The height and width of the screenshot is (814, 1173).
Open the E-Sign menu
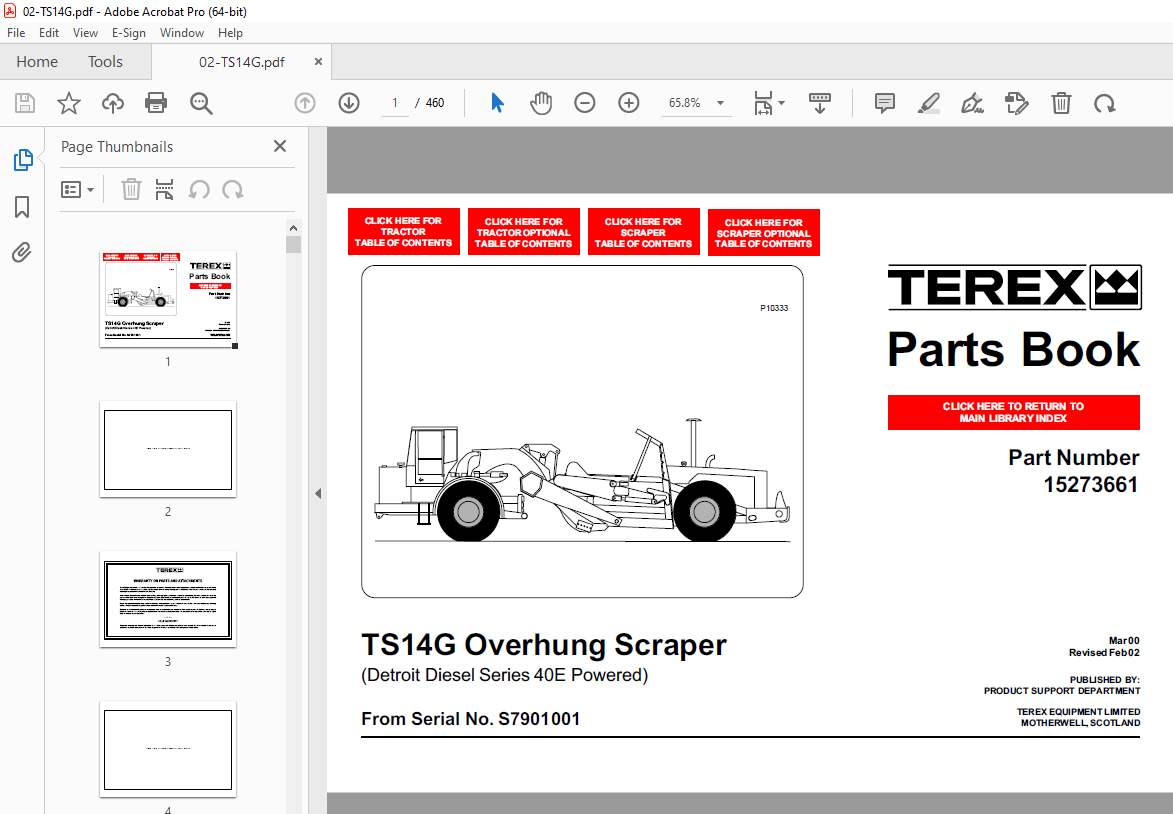point(129,33)
